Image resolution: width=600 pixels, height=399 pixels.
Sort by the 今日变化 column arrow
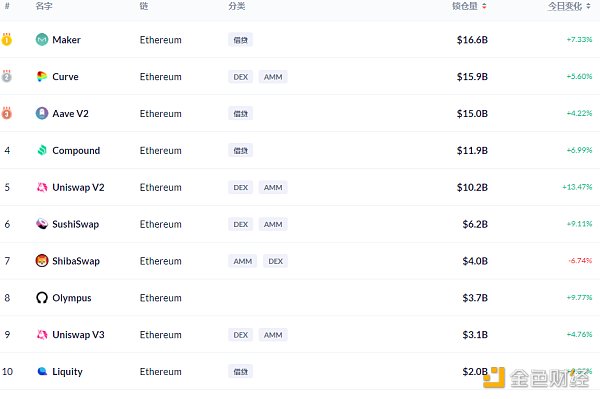pos(588,6)
